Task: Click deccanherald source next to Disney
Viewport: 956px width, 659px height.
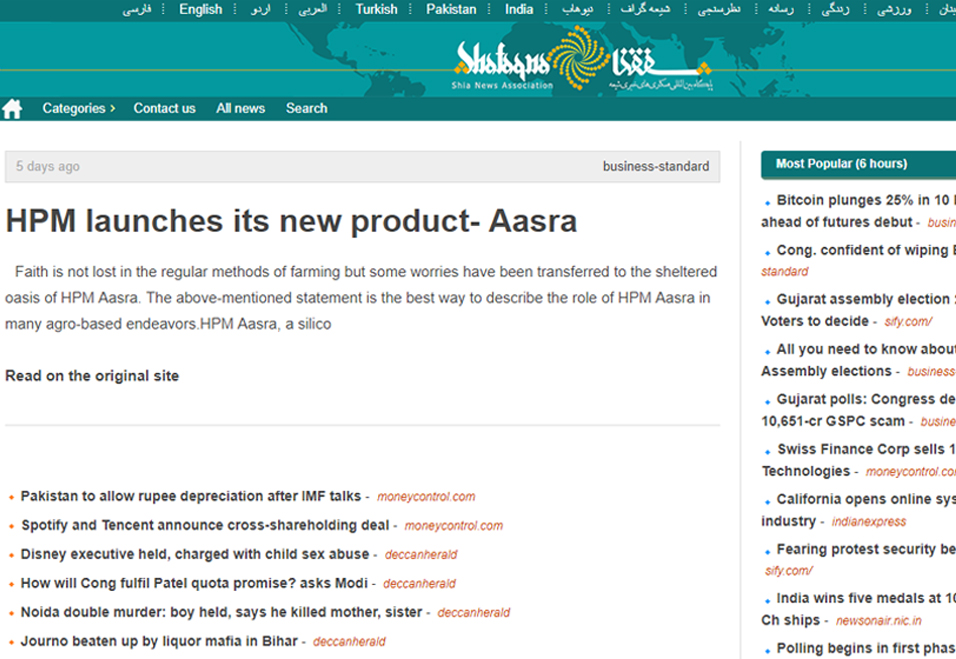Action: click(x=421, y=555)
